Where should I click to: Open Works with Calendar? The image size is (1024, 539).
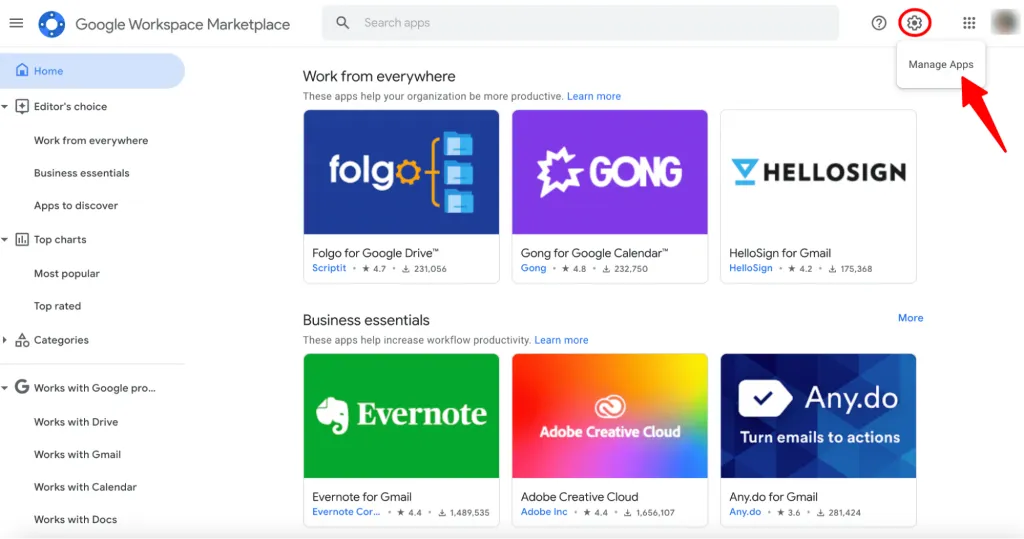tap(85, 487)
